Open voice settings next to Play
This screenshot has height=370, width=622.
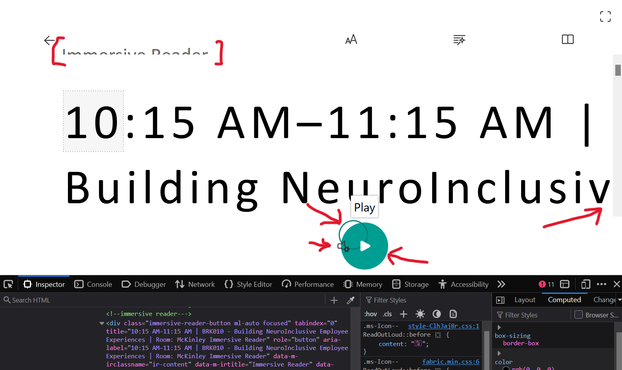[343, 247]
